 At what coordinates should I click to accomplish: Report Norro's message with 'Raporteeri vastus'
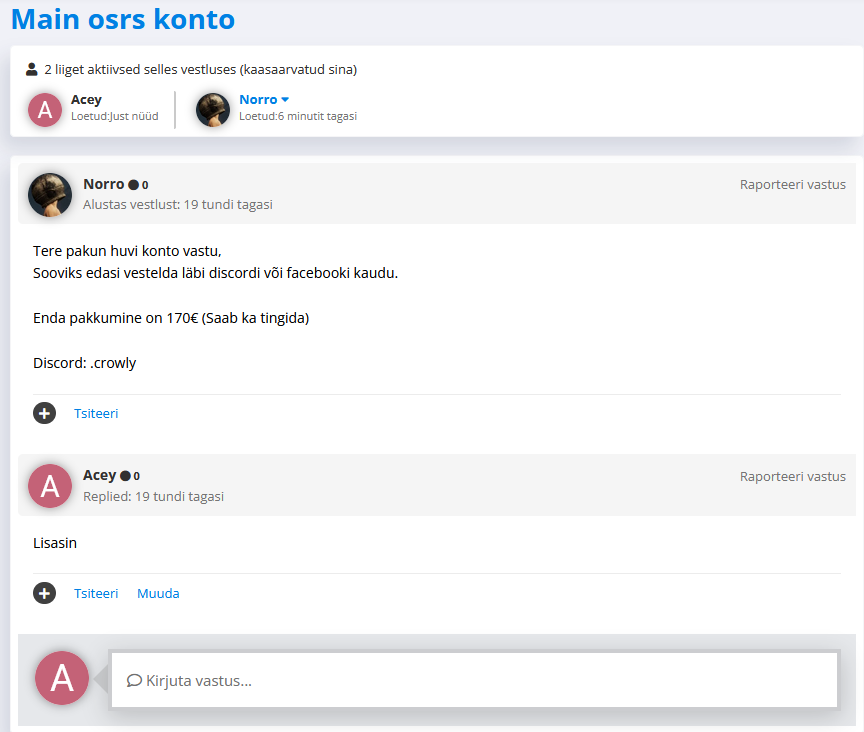(x=792, y=185)
